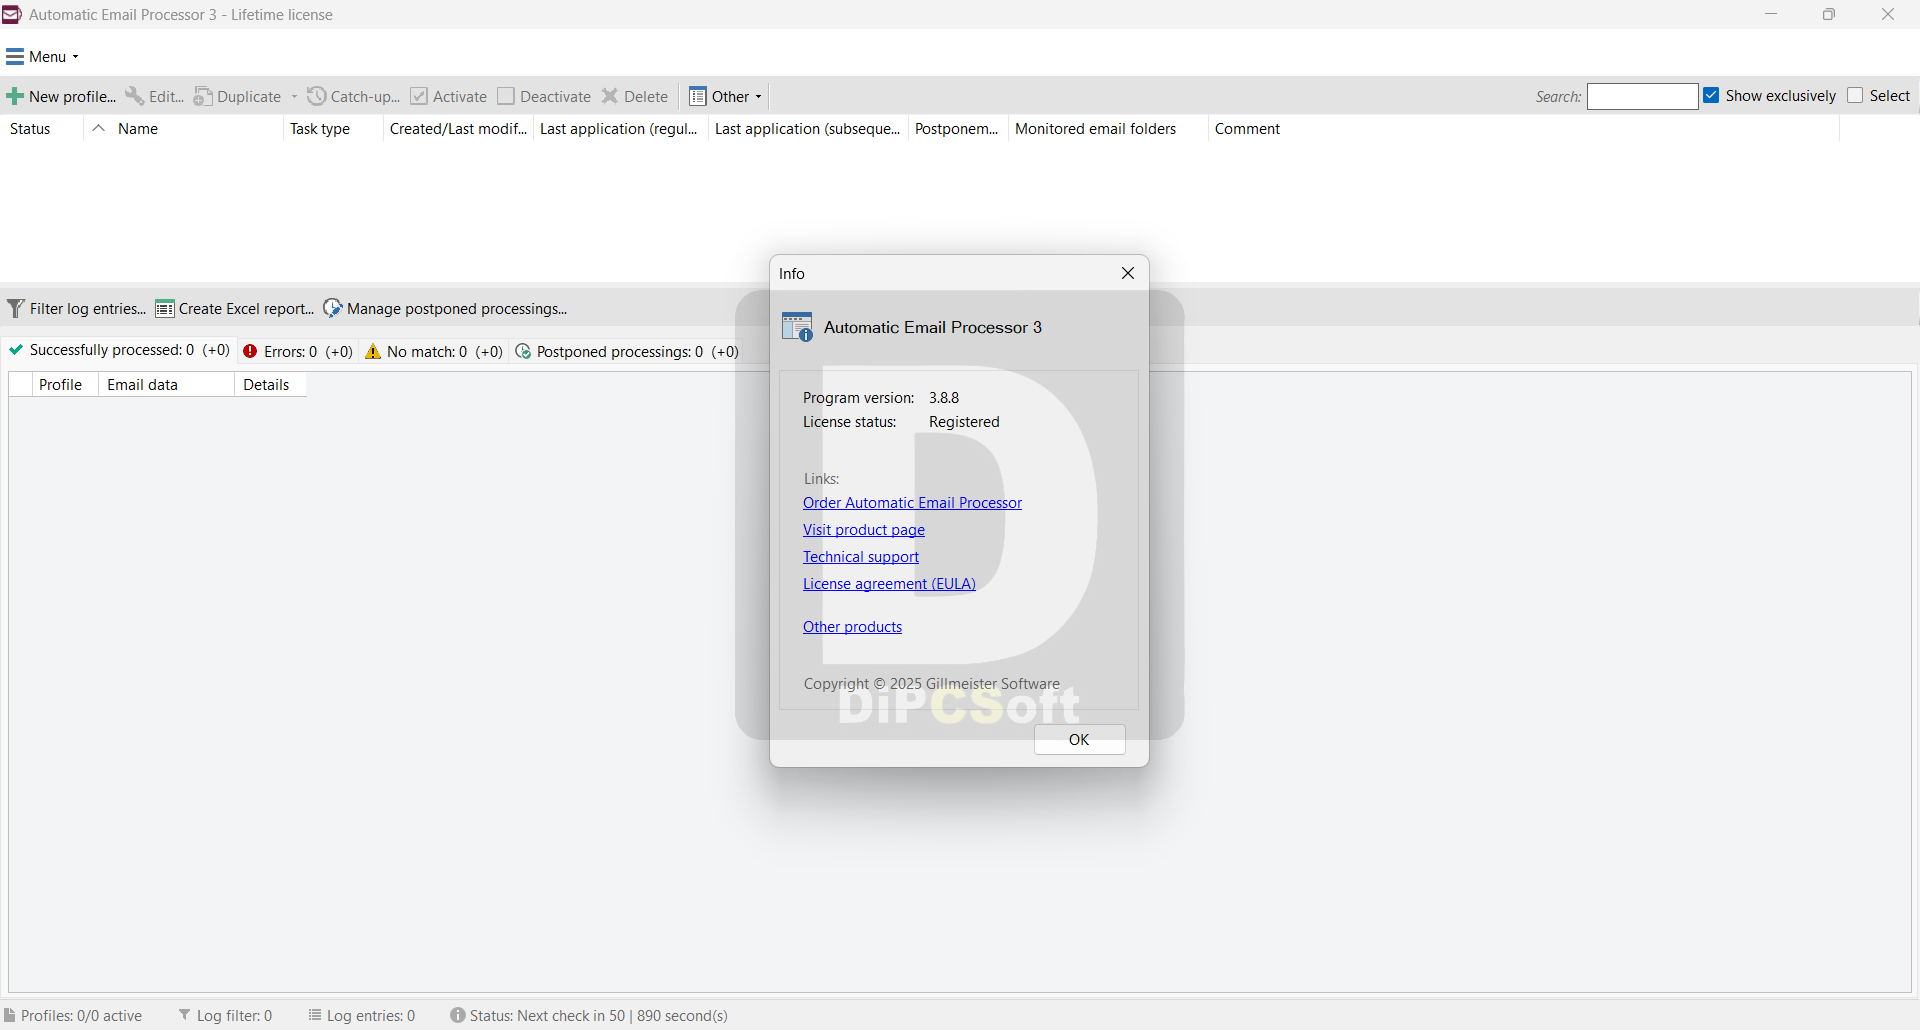Image resolution: width=1920 pixels, height=1030 pixels.
Task: Click the Log filter funnel status icon
Action: coord(185,1015)
